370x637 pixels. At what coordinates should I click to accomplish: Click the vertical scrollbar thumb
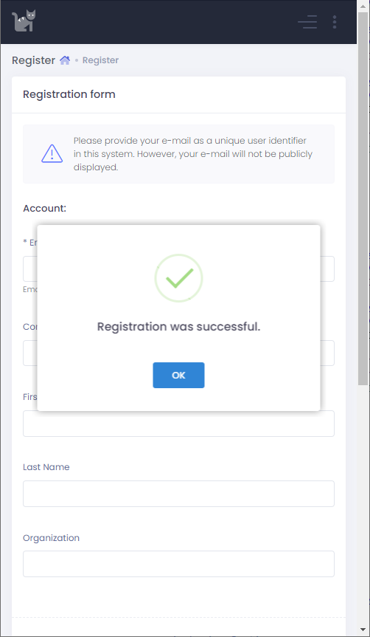tap(363, 198)
